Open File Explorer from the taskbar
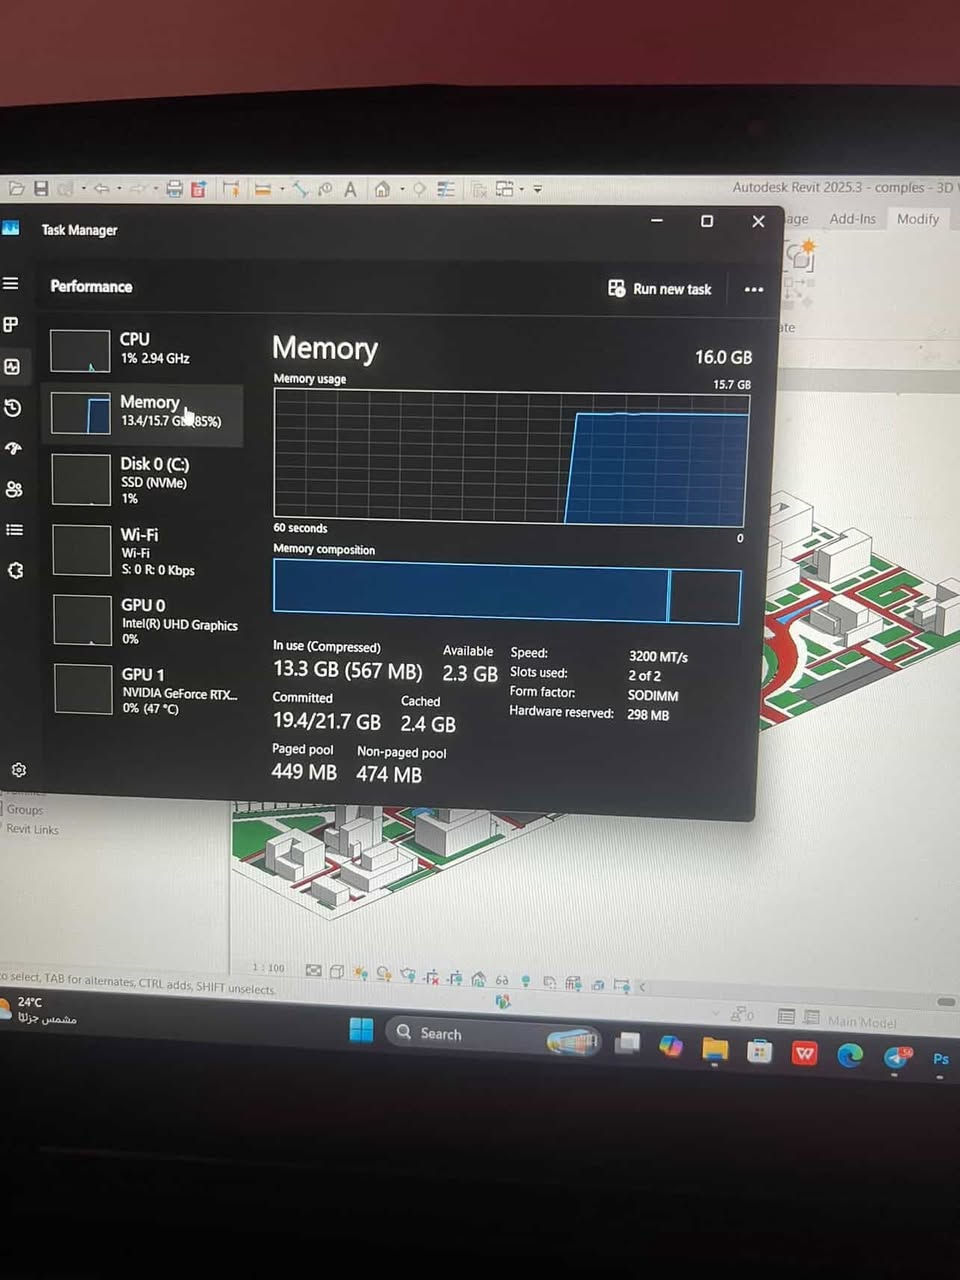Image resolution: width=960 pixels, height=1280 pixels. pyautogui.click(x=715, y=1049)
